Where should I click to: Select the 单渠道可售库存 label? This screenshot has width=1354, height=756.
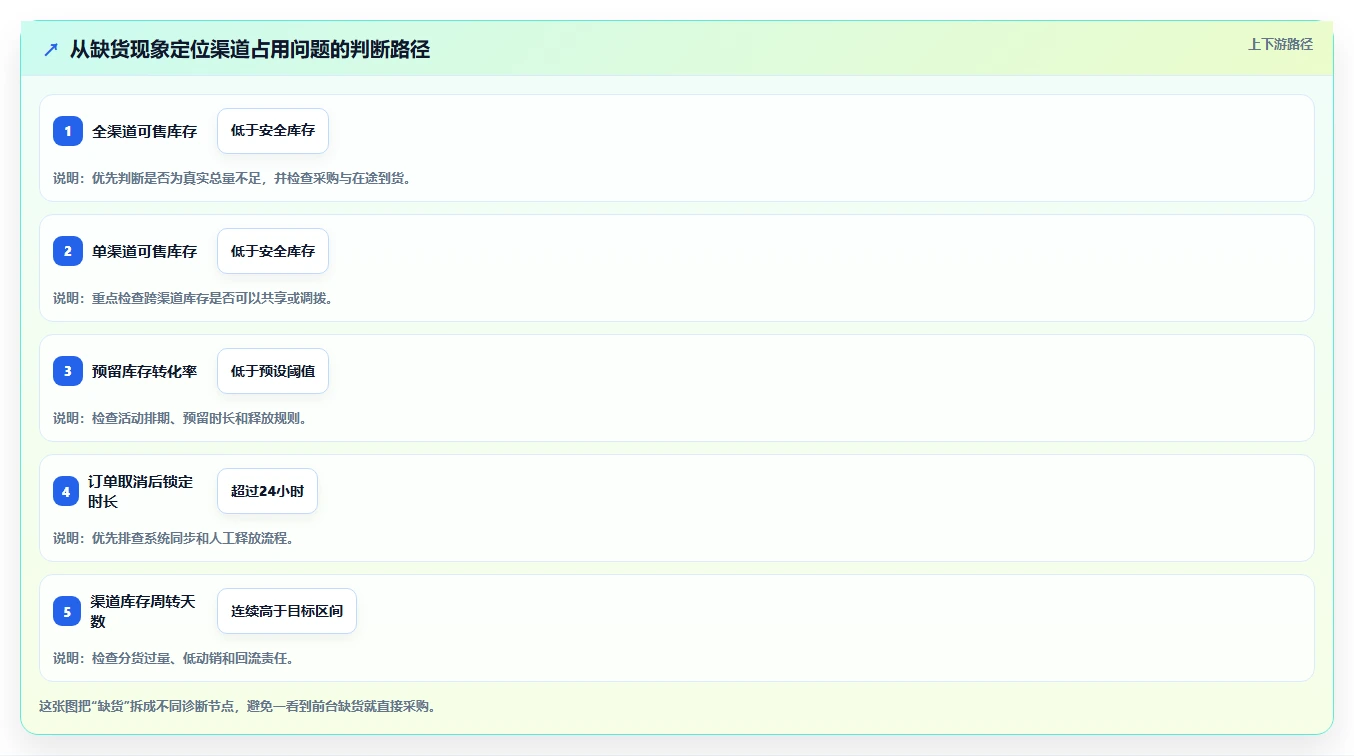tap(145, 251)
